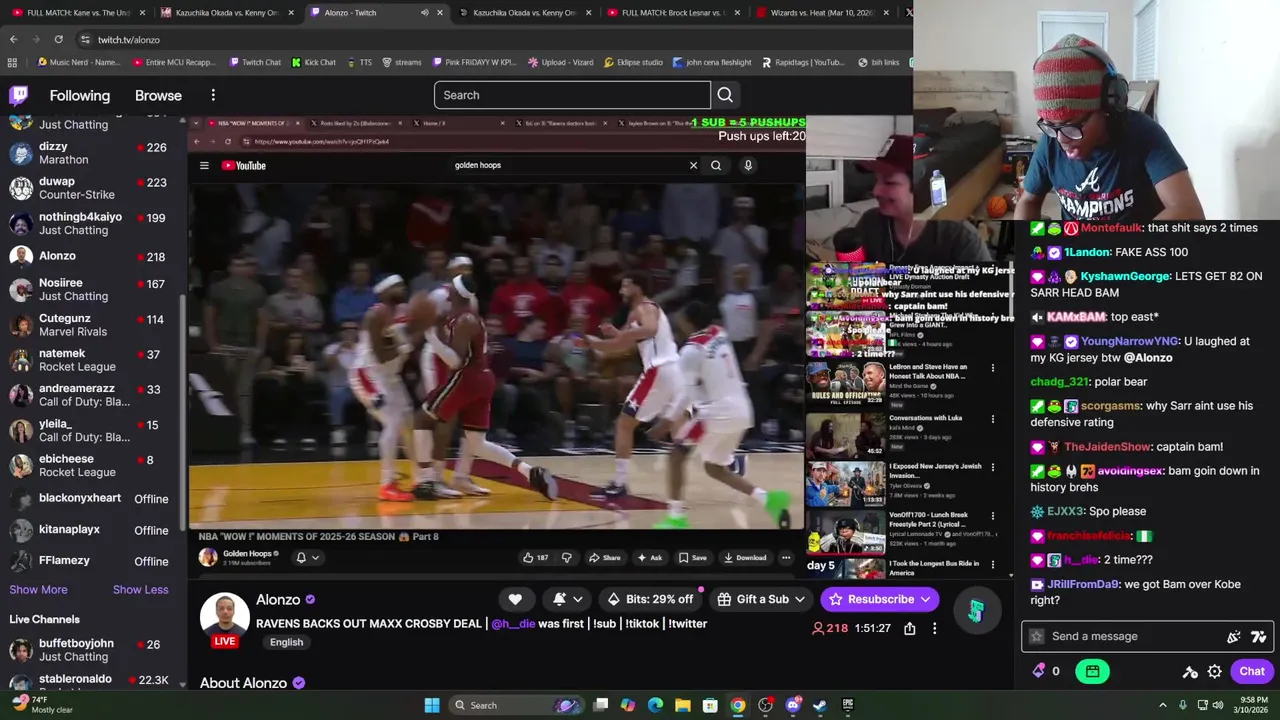Open the YouTube hamburger menu in stream
This screenshot has height=720, width=1280.
(x=204, y=165)
